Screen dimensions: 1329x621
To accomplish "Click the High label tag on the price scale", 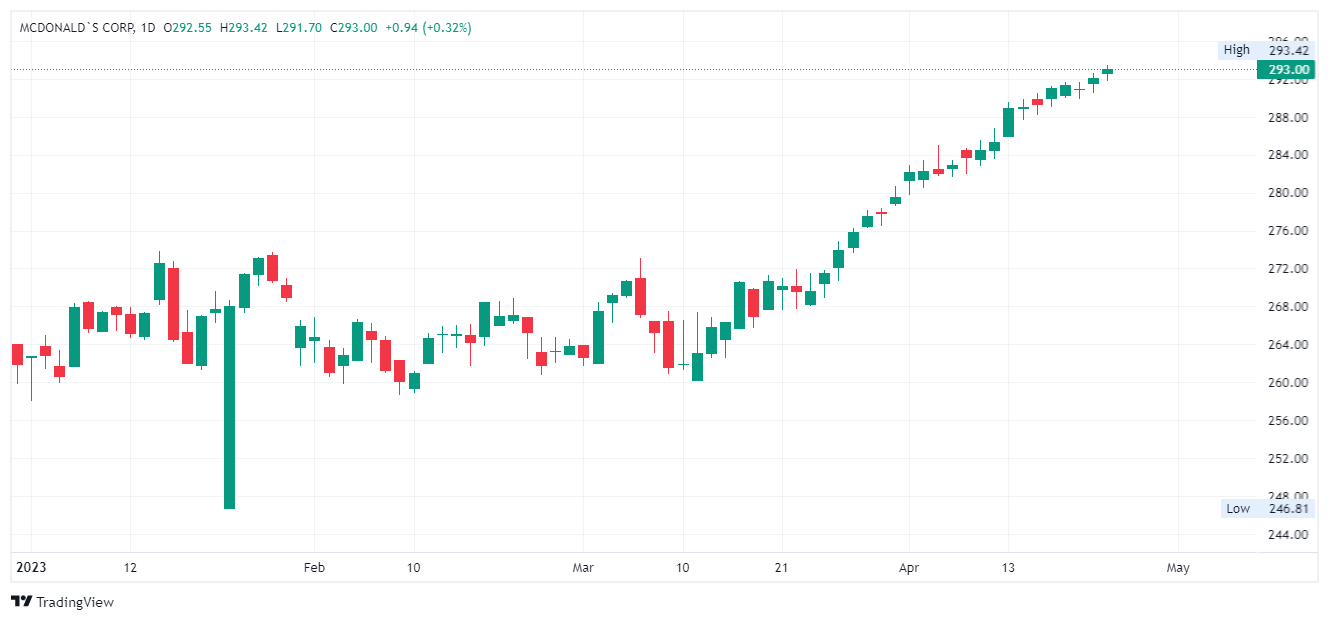I will coord(1237,50).
